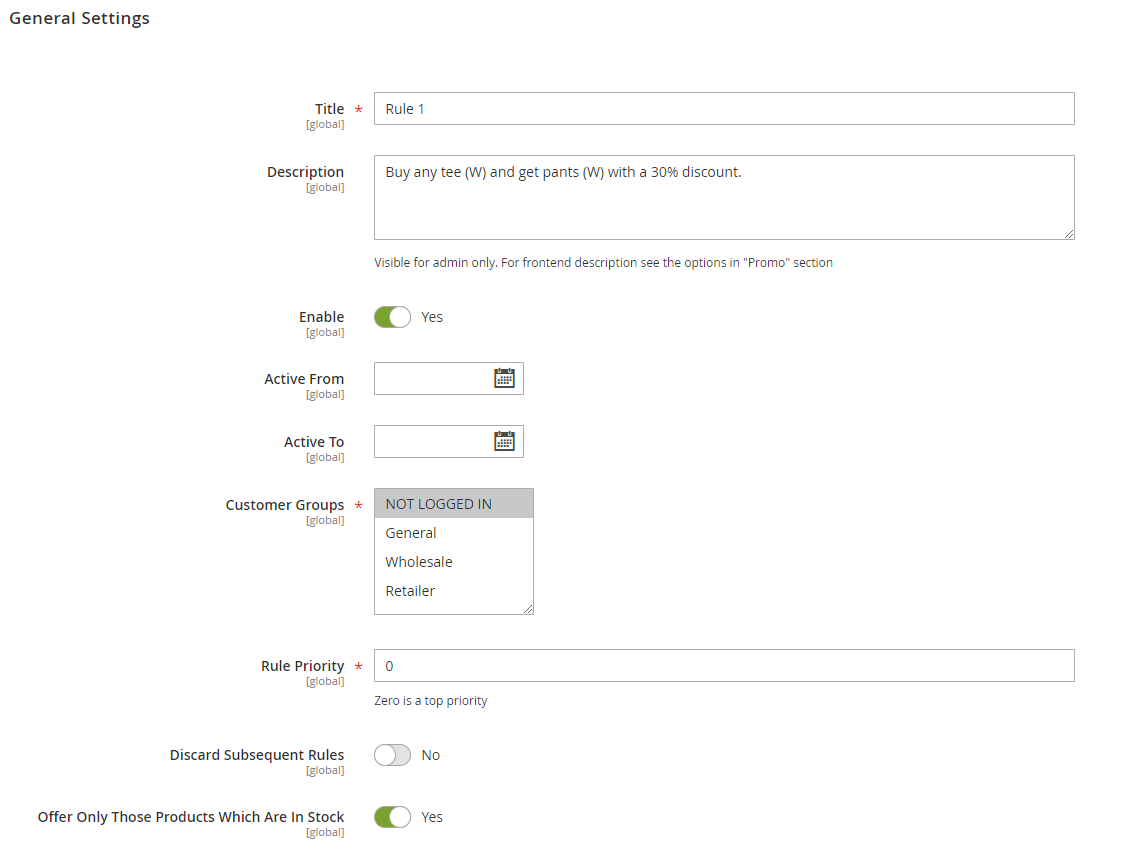
Task: Click the Description textarea resize handle
Action: (1069, 234)
